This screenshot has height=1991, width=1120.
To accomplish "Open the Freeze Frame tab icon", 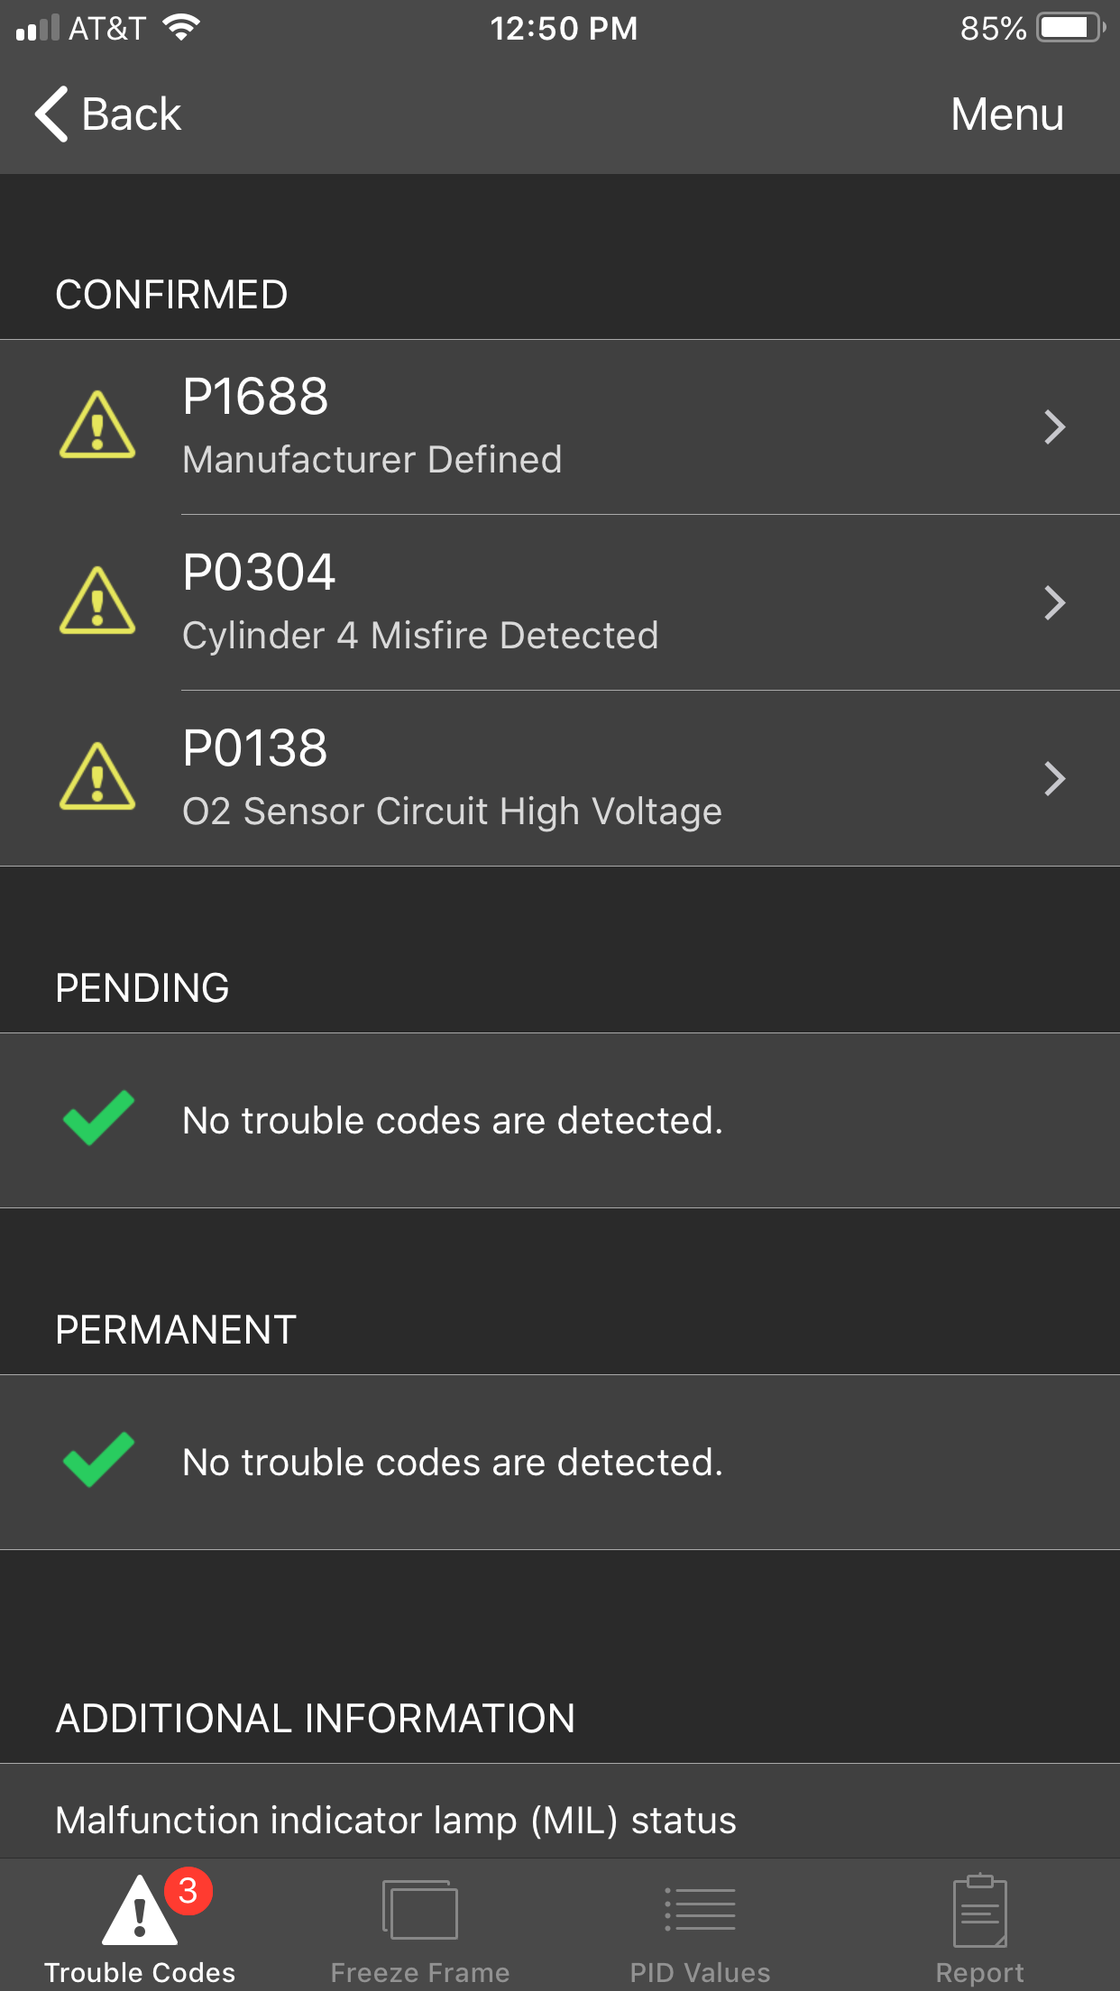I will click(x=420, y=1910).
